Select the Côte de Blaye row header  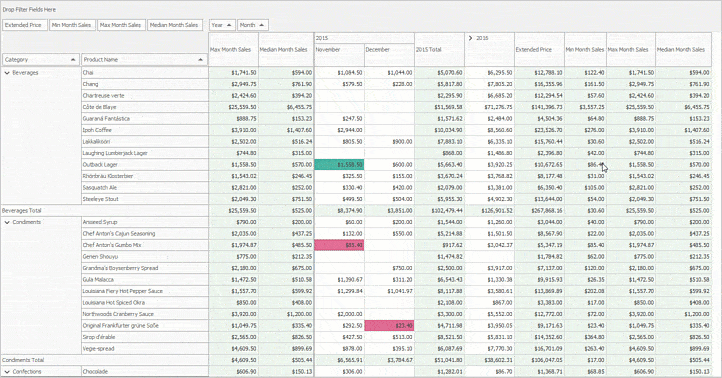pos(145,107)
